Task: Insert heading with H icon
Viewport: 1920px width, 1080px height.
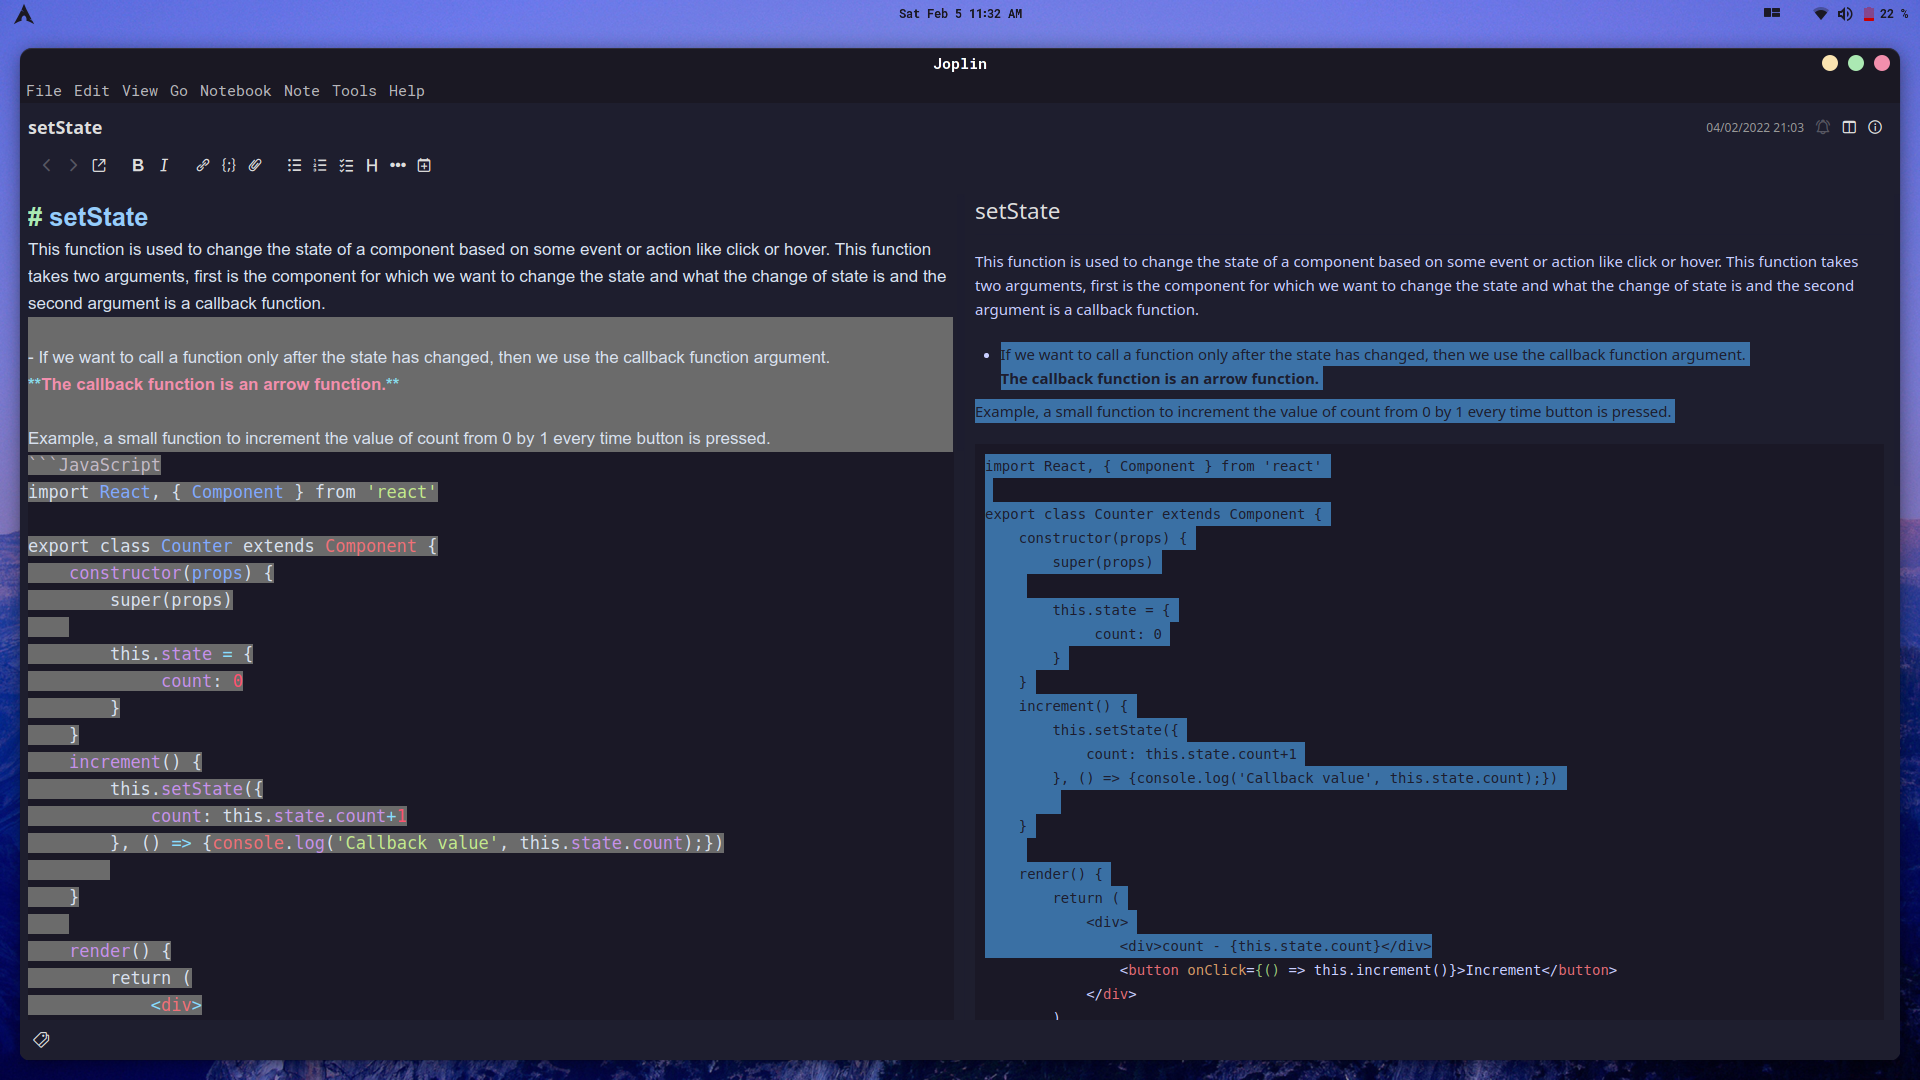Action: tap(372, 166)
